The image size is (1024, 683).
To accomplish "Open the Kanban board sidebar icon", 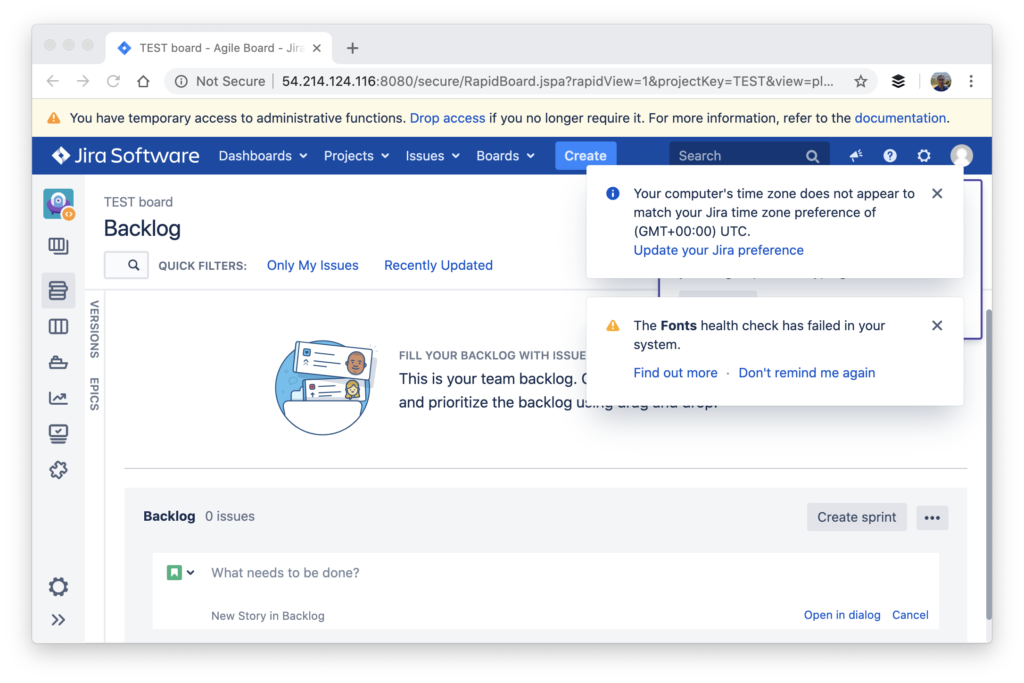I will (58, 246).
